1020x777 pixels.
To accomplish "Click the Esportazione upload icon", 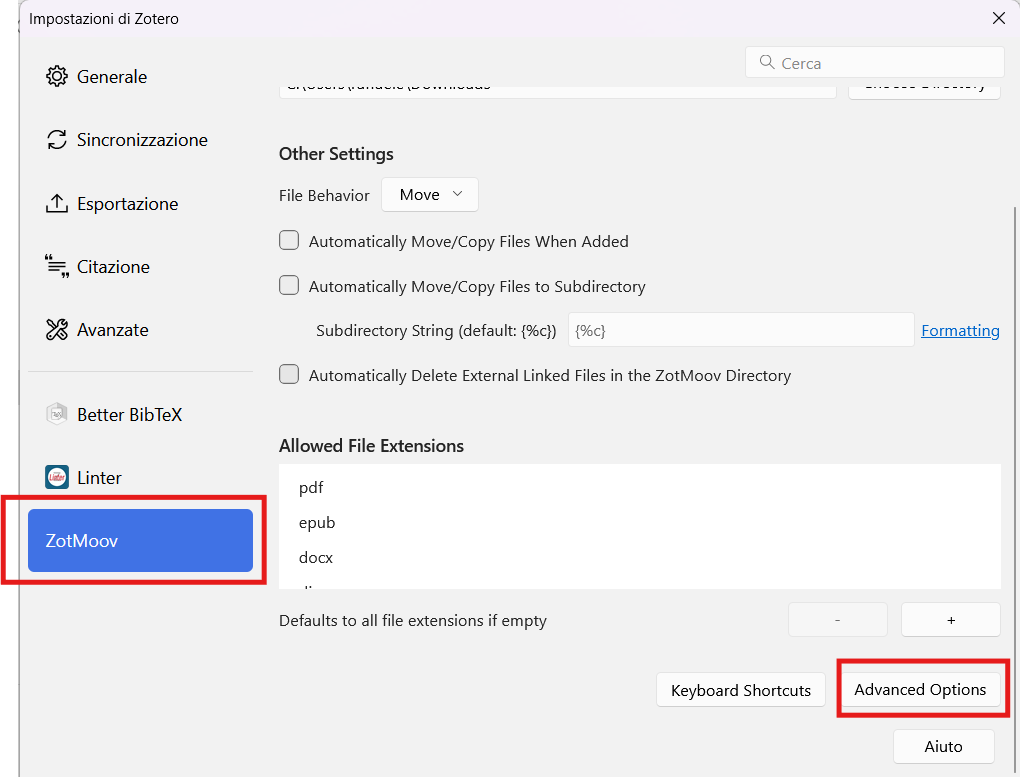I will [x=57, y=204].
